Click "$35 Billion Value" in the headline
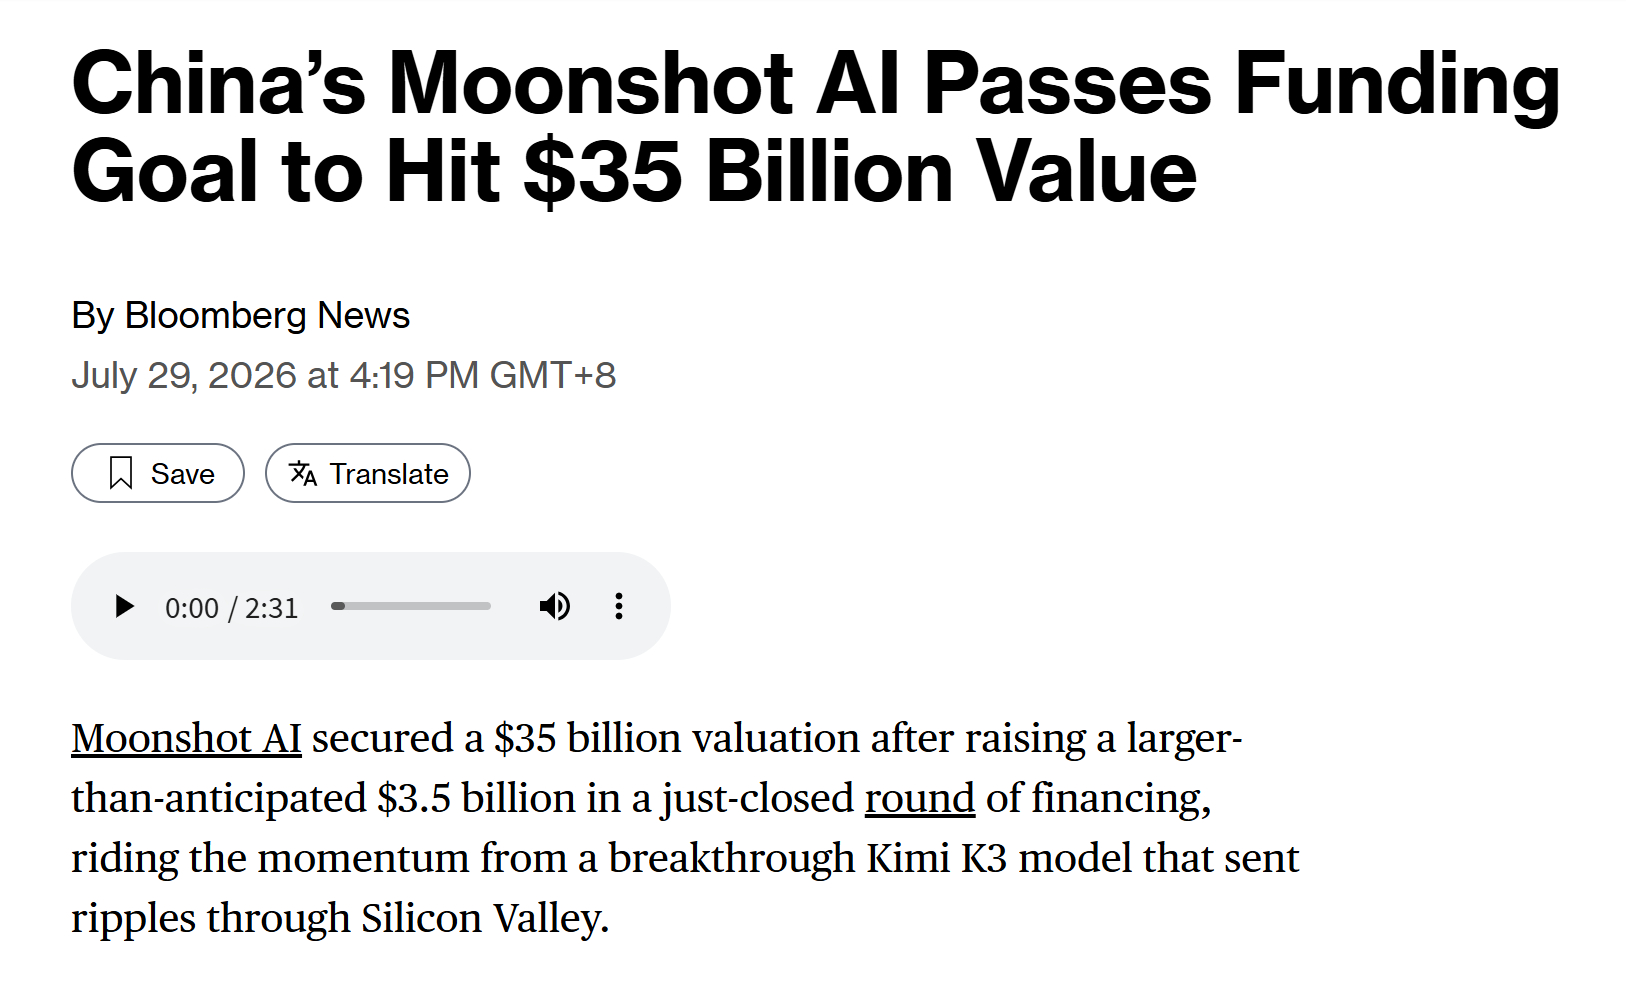Viewport: 1626px width, 1004px height. (859, 172)
